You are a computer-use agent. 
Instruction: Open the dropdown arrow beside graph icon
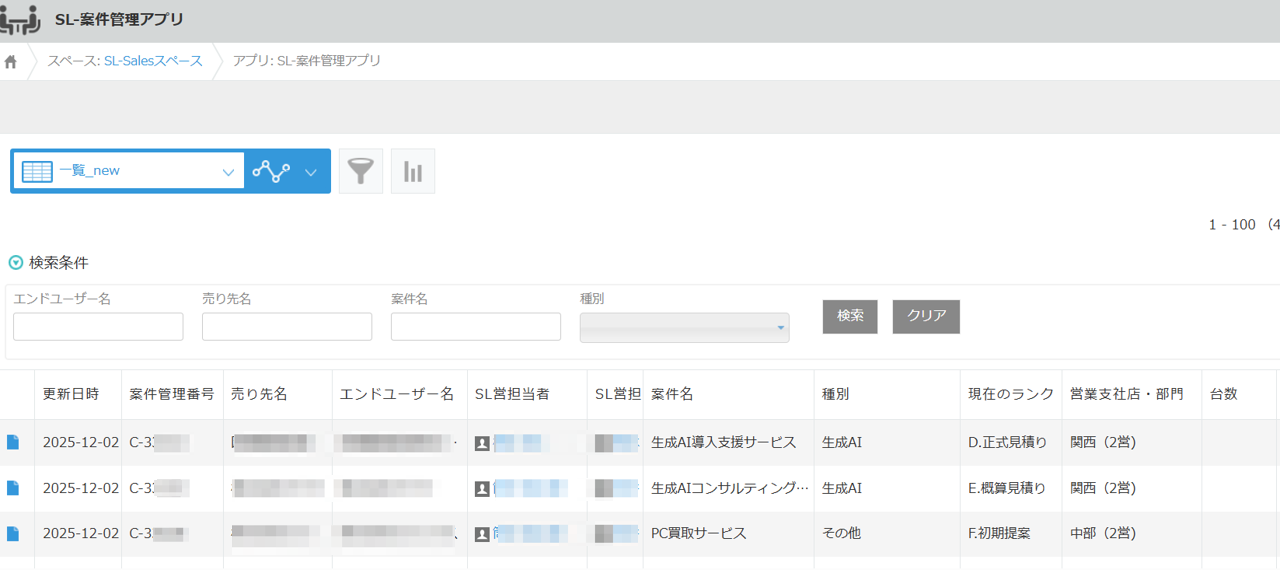(x=310, y=171)
